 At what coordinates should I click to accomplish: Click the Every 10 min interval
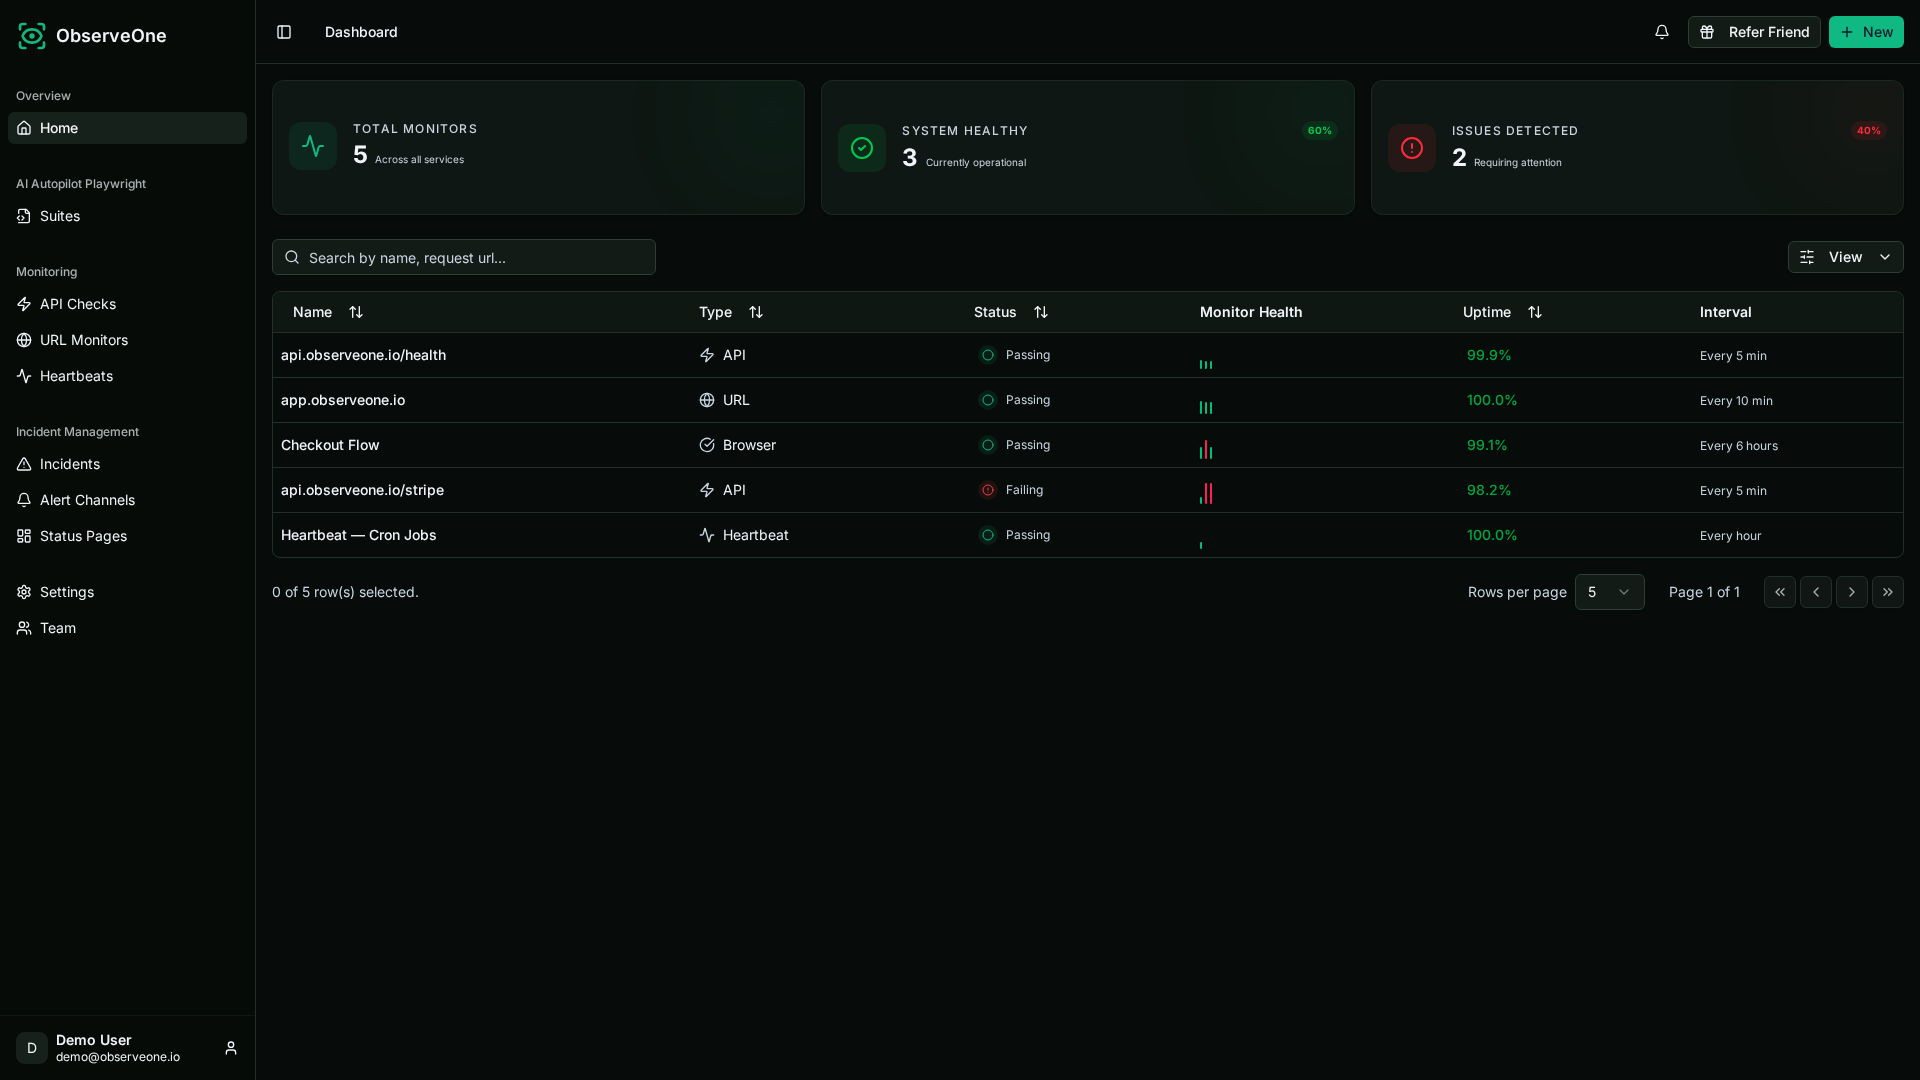coord(1736,401)
